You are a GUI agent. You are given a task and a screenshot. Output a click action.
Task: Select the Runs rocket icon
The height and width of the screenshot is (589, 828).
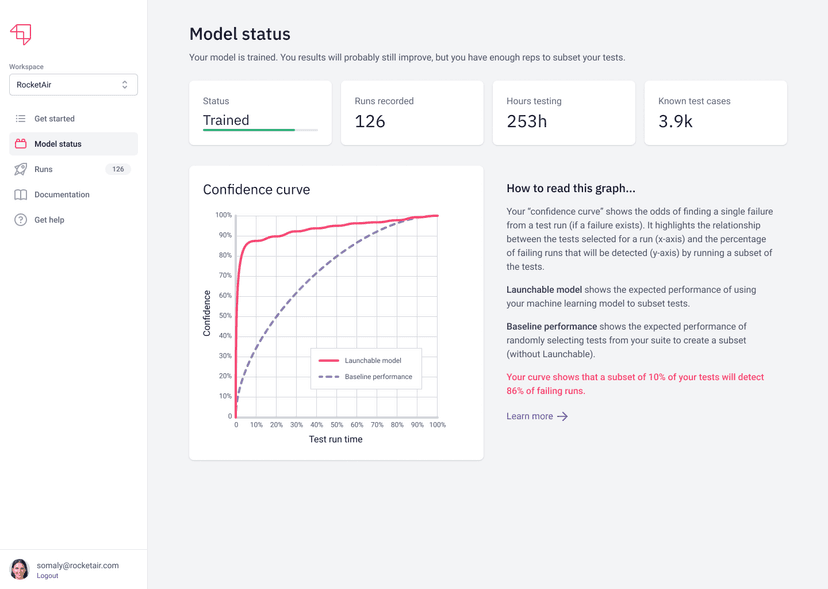(22, 169)
